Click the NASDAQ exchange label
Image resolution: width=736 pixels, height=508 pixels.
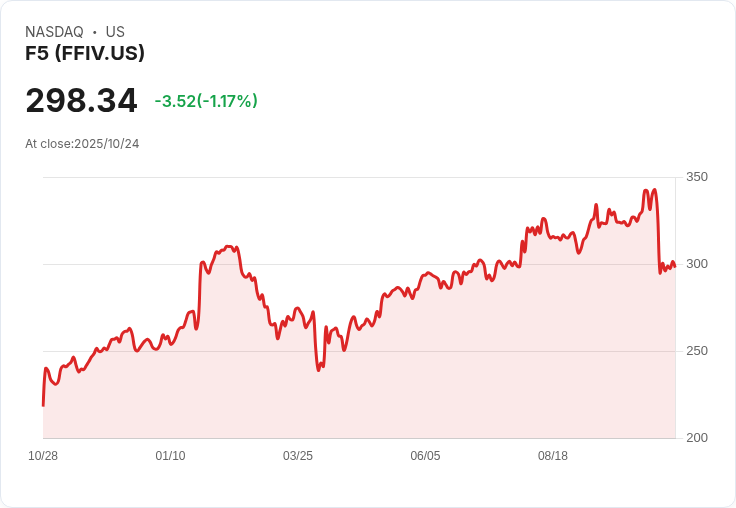[x=54, y=32]
